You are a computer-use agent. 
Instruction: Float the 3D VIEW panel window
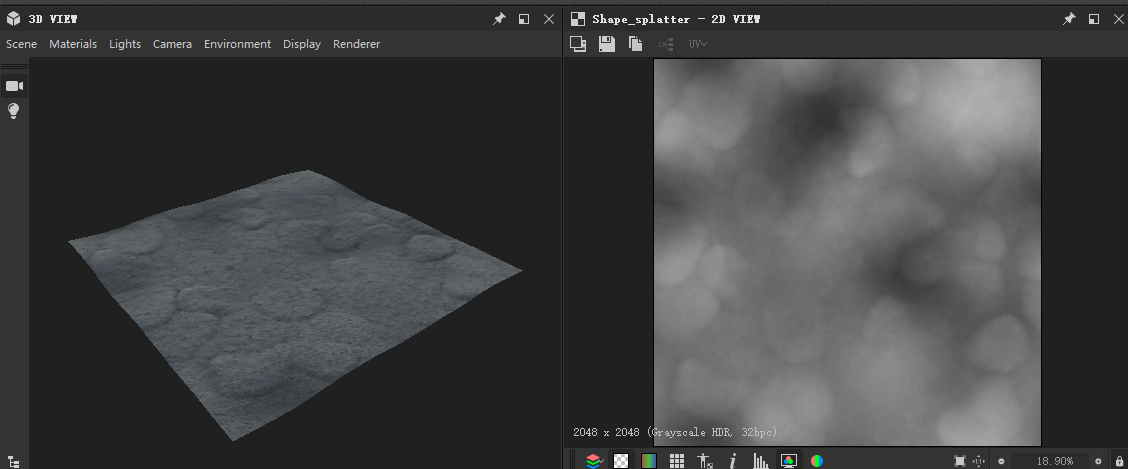[524, 19]
